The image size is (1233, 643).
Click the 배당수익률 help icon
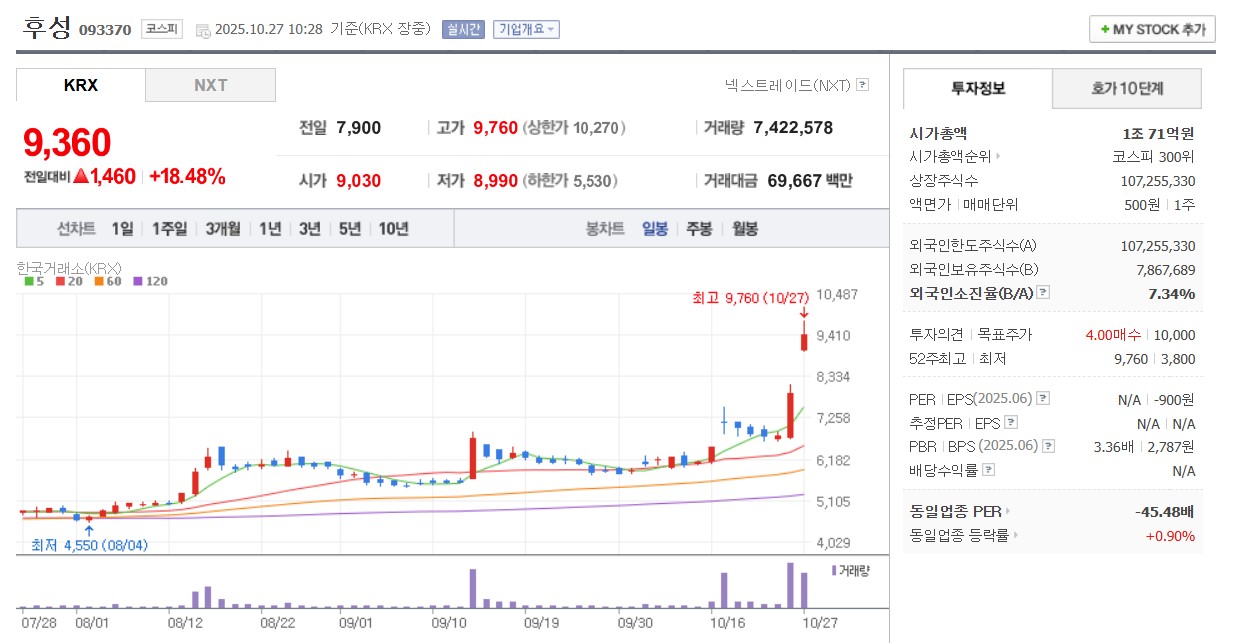[988, 468]
